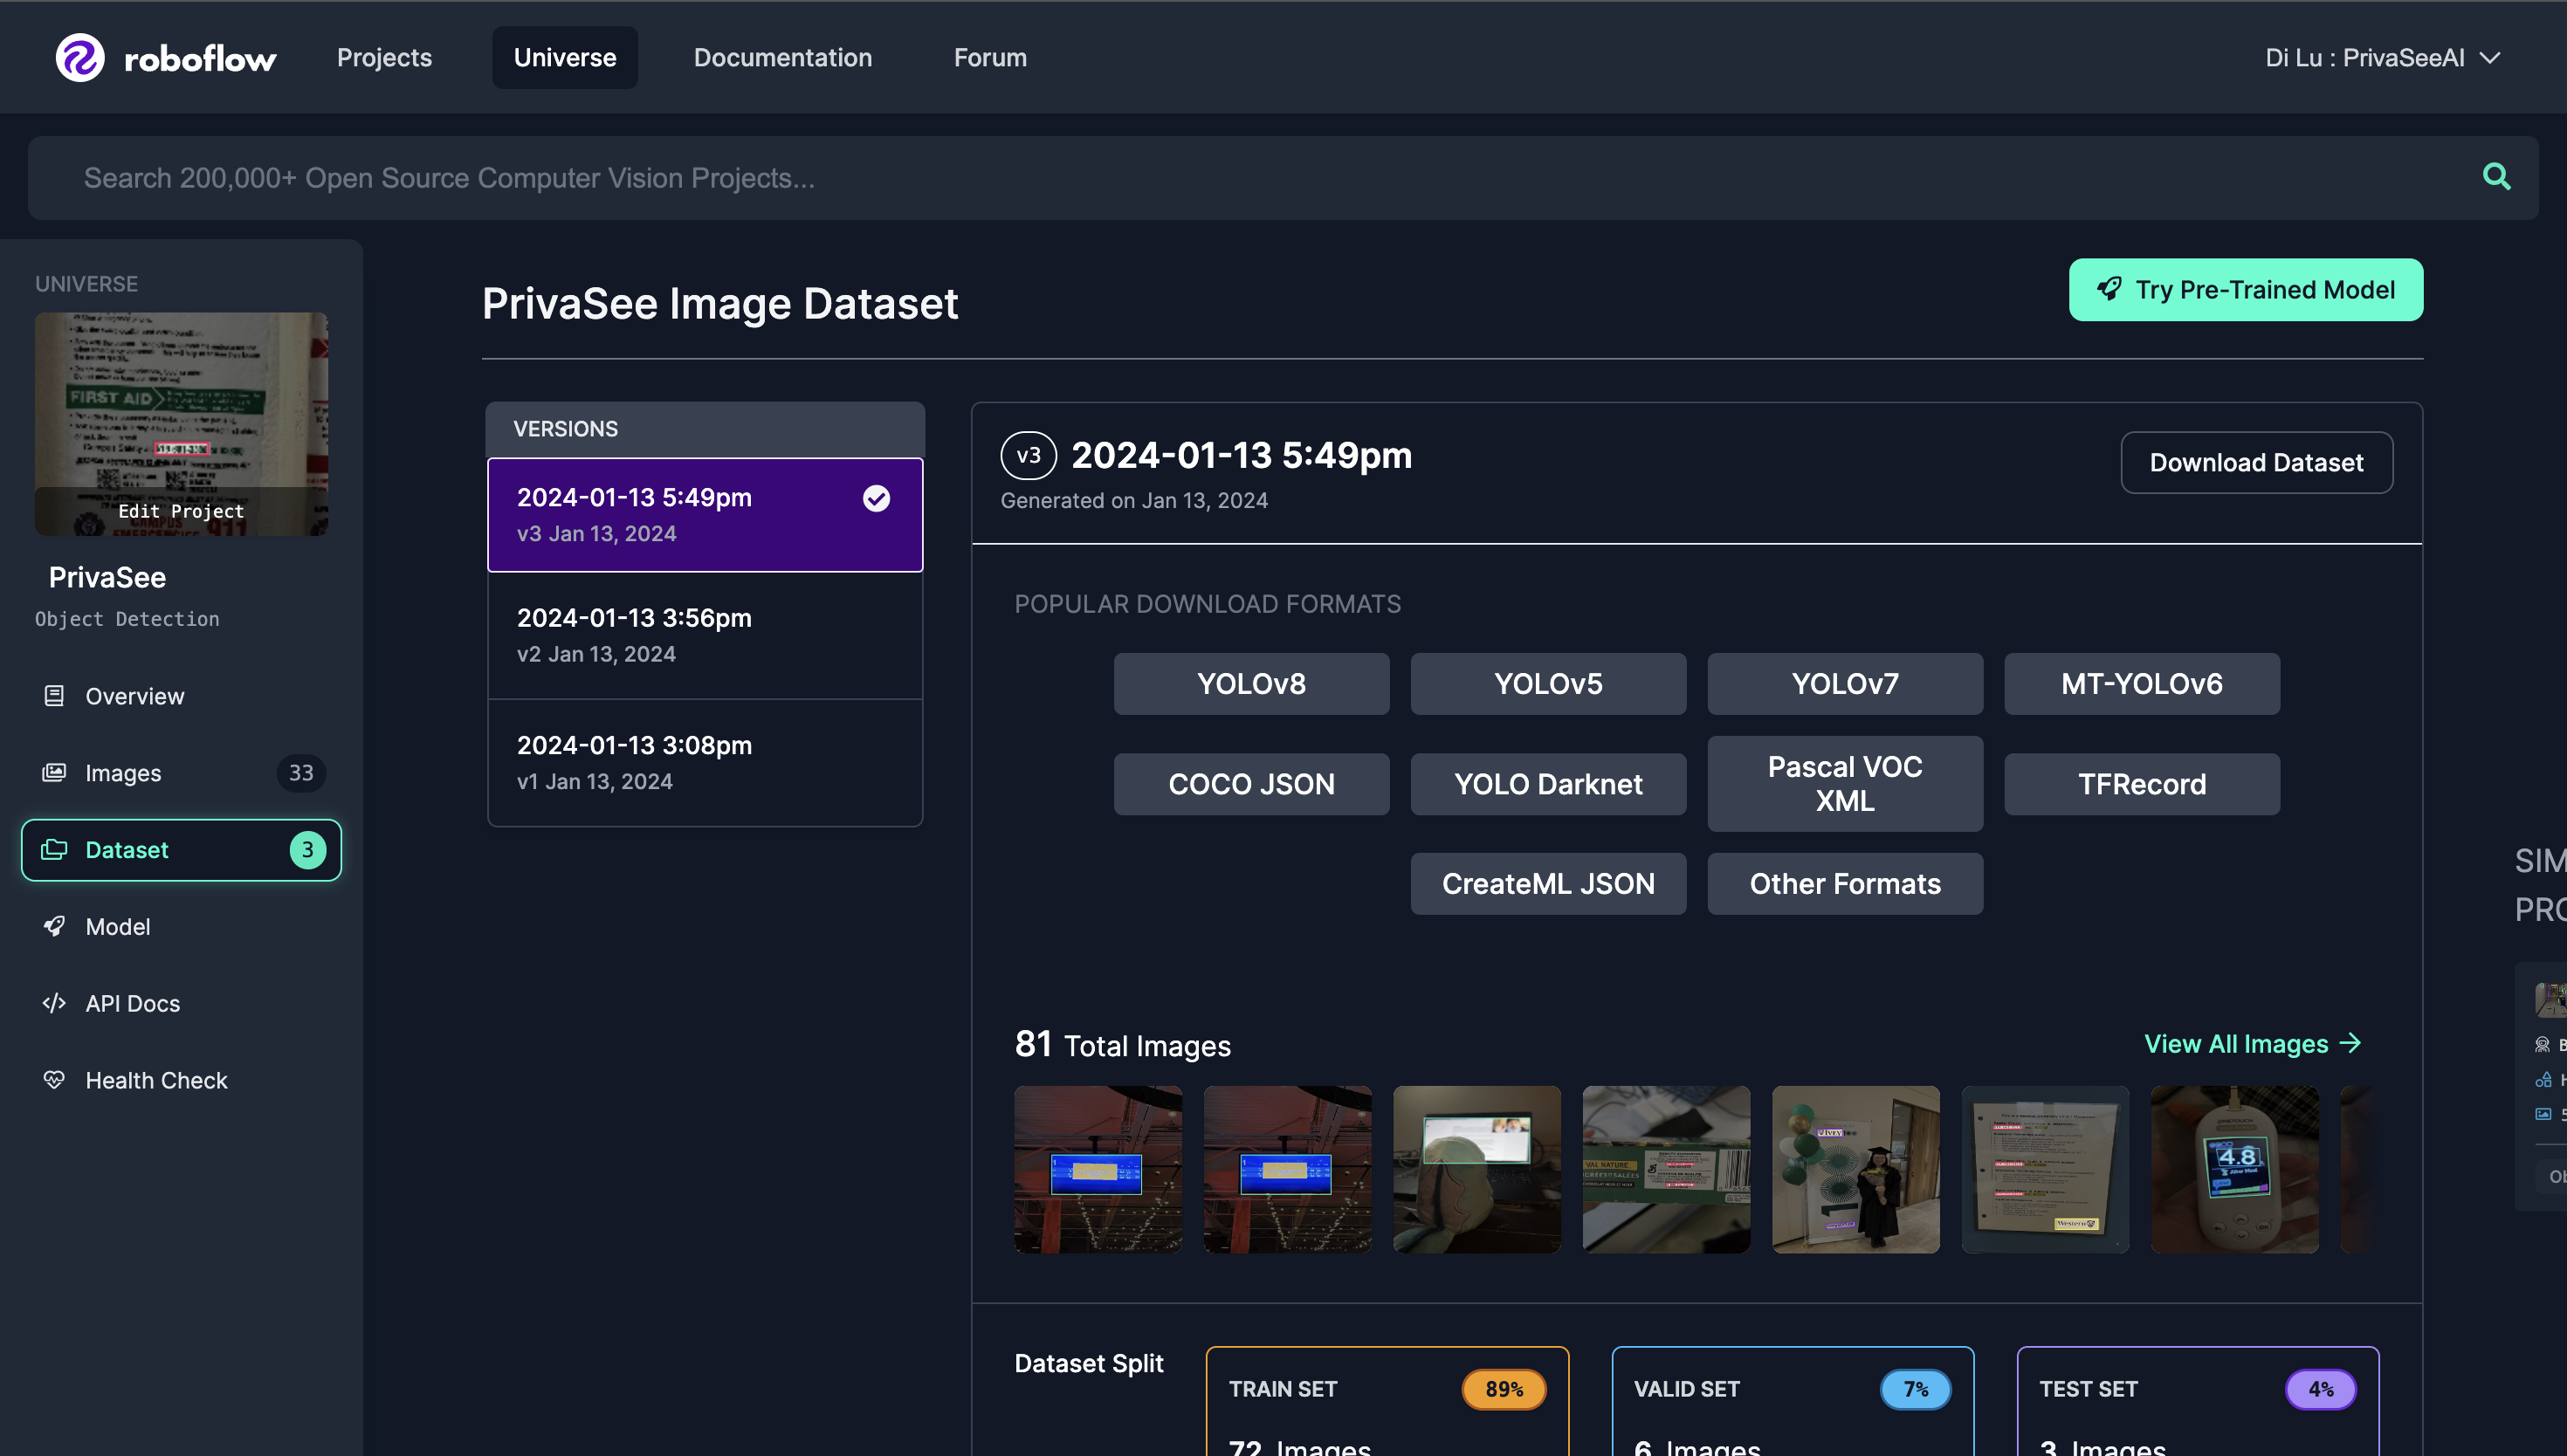Choose the YOLO Darknet download format

tap(1548, 784)
